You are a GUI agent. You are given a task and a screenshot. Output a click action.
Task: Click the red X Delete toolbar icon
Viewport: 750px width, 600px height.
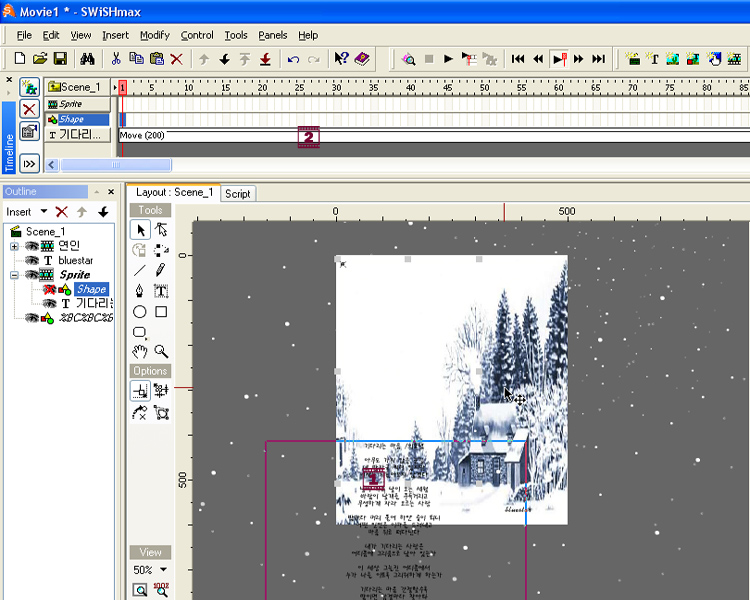coord(176,59)
